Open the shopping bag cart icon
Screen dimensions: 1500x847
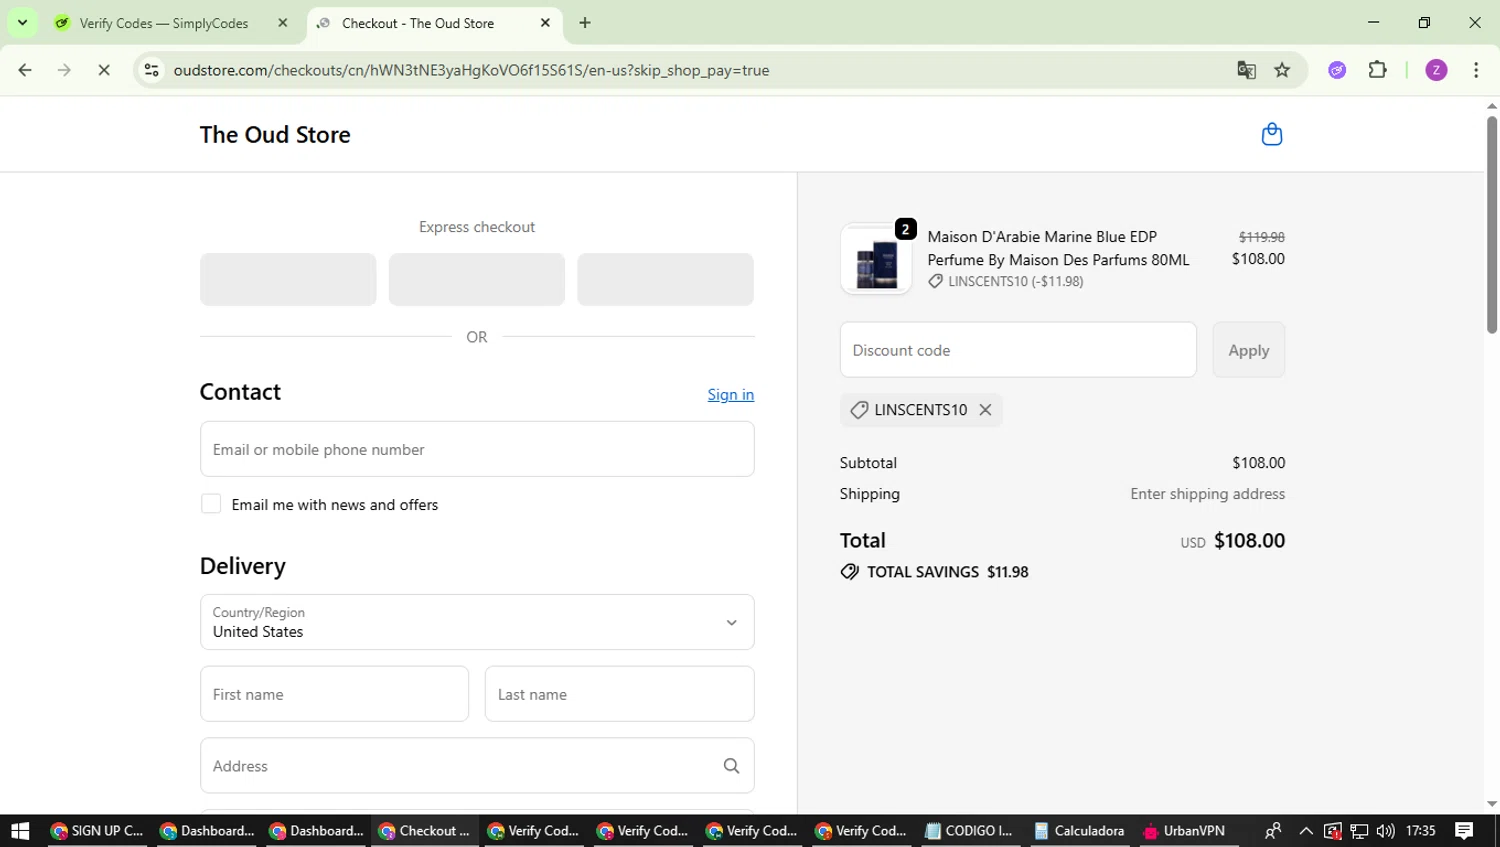coord(1271,134)
